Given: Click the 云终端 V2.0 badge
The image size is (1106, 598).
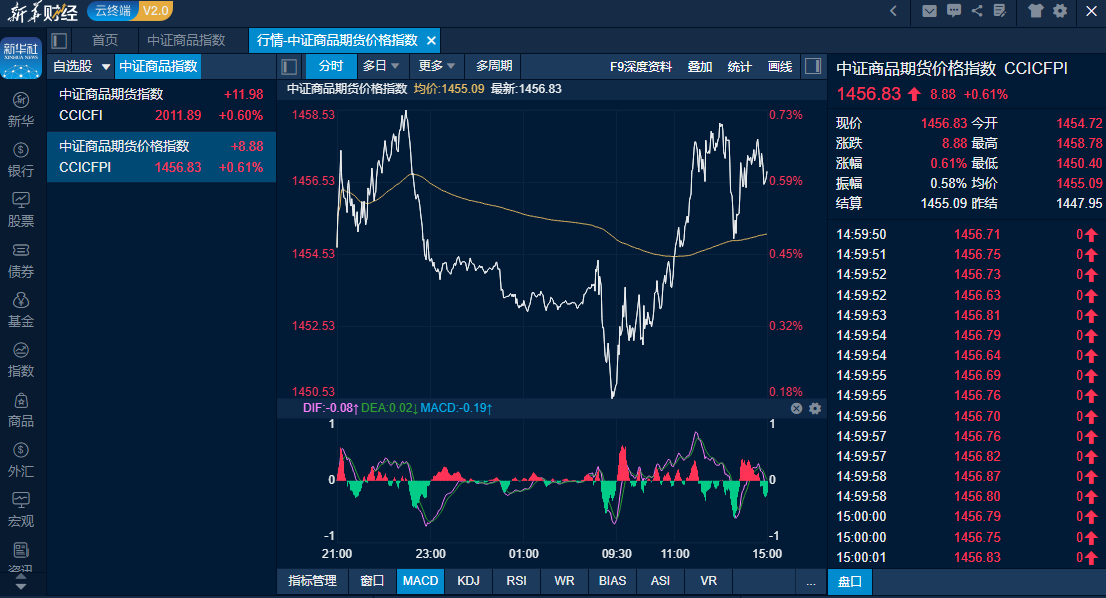Looking at the screenshot, I should pyautogui.click(x=130, y=11).
